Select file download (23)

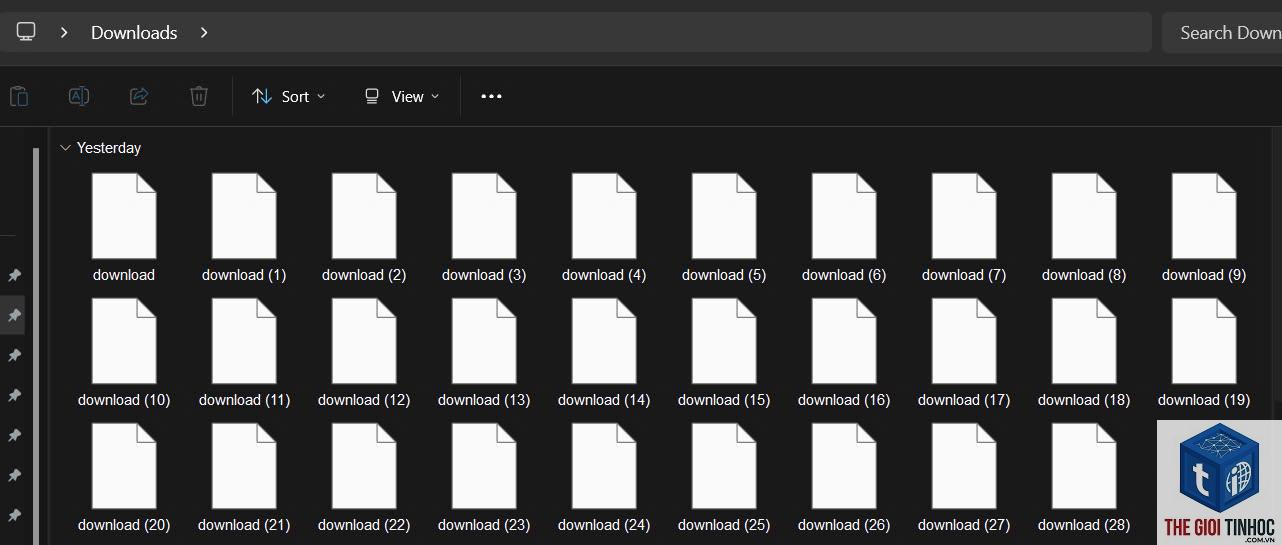coord(484,478)
